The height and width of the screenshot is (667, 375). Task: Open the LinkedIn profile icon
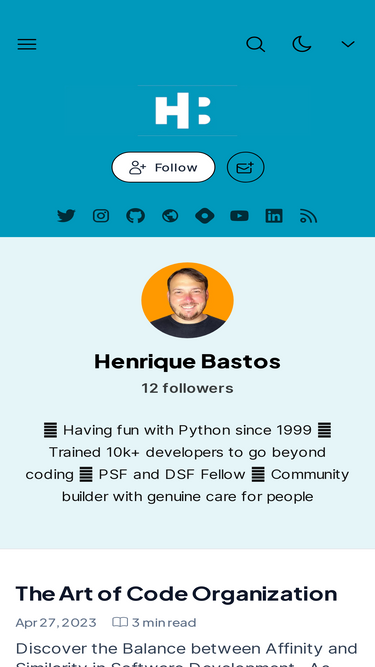click(x=274, y=216)
